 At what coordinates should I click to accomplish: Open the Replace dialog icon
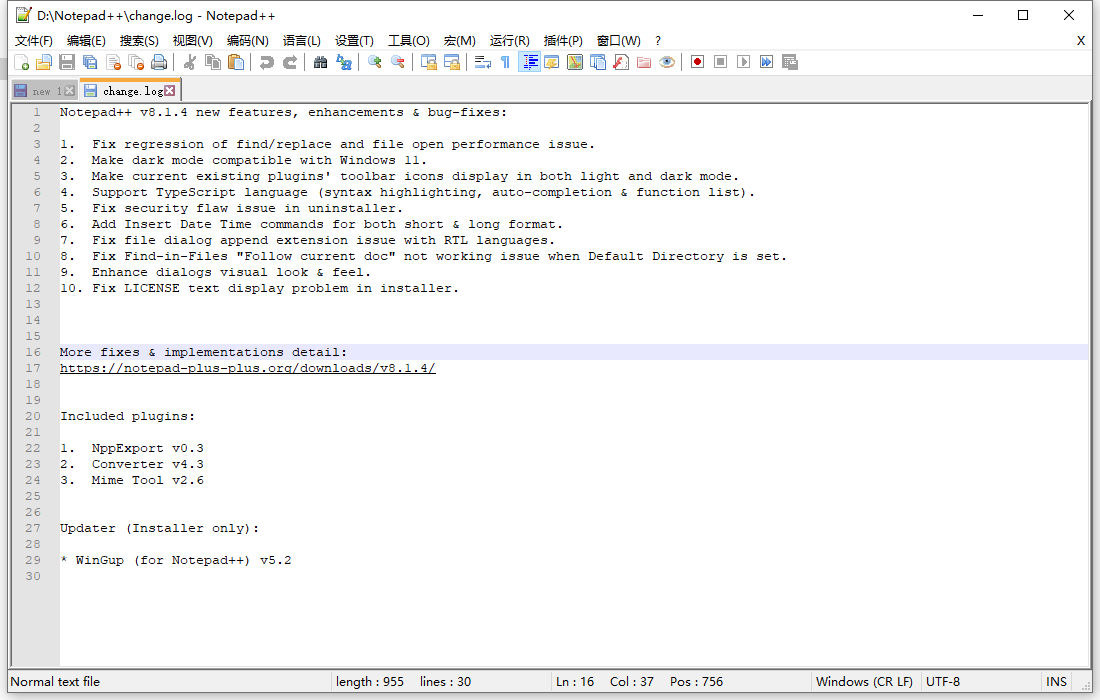coord(344,62)
